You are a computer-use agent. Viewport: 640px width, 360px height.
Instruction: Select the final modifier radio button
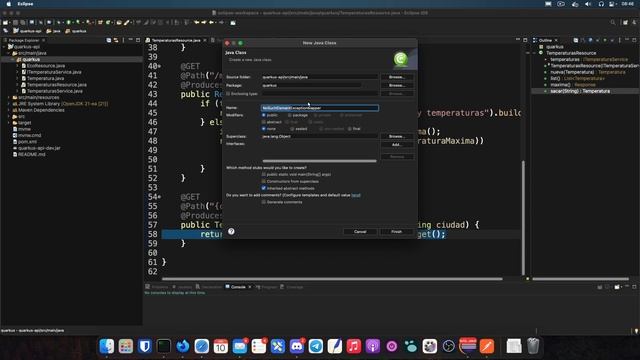pyautogui.click(x=350, y=129)
